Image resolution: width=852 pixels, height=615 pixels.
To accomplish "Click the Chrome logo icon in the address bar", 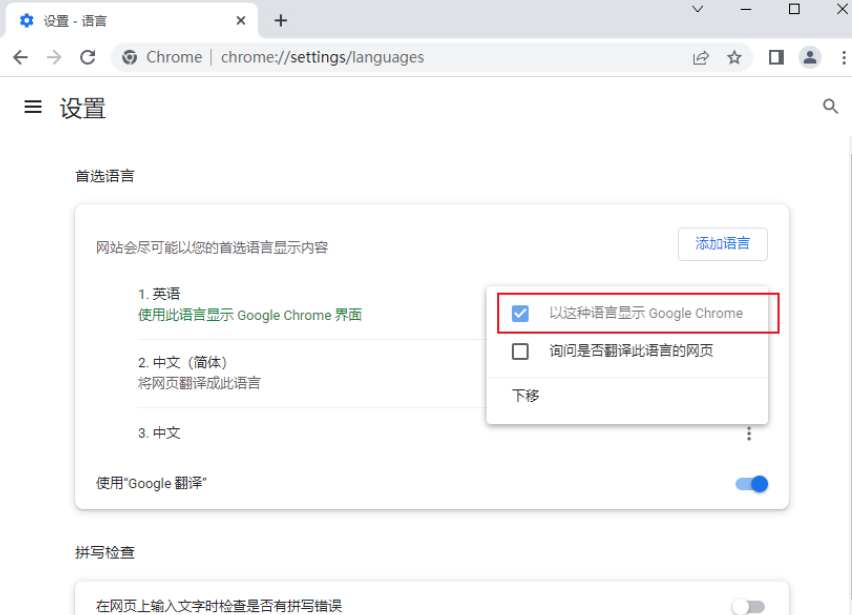I will tap(129, 57).
